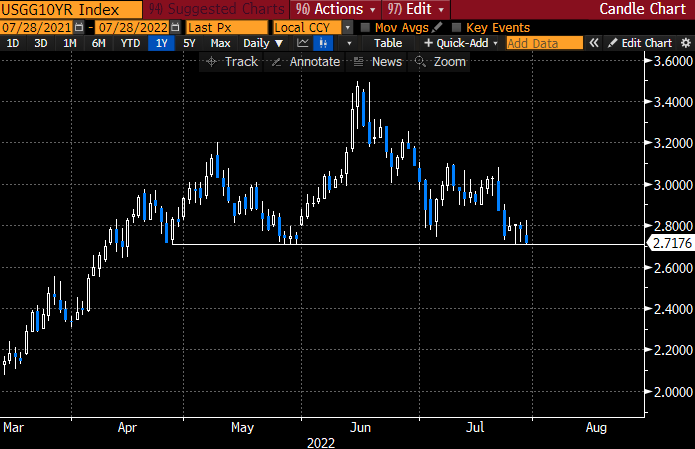Show News on the chart

point(378,62)
